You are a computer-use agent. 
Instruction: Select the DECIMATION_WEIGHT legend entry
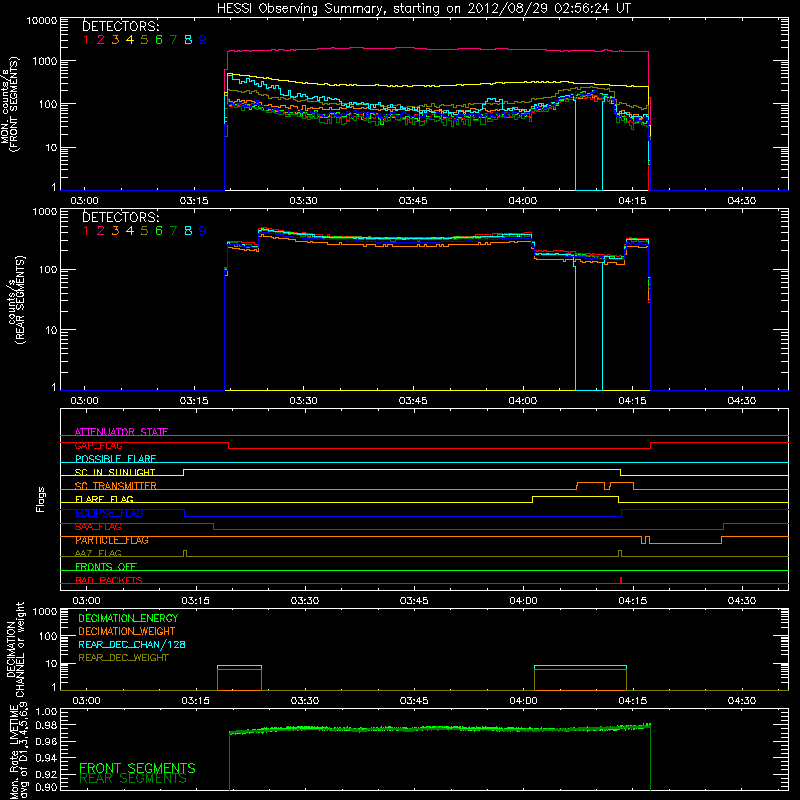[127, 631]
